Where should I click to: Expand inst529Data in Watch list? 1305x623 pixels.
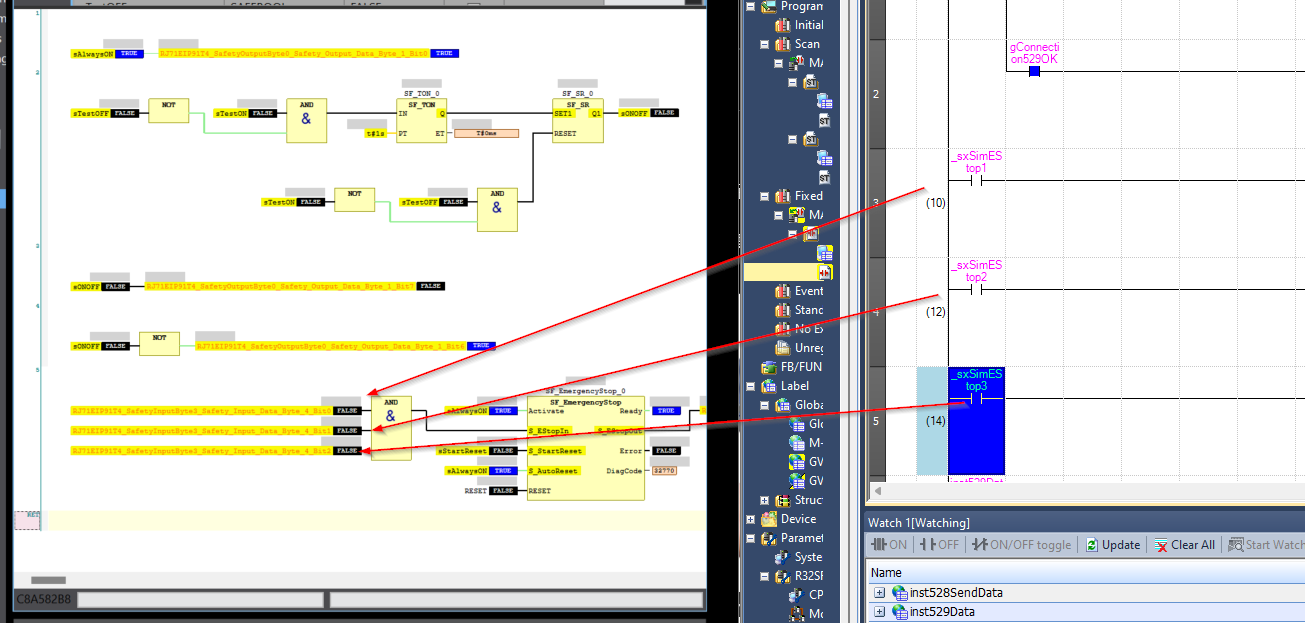tap(879, 612)
